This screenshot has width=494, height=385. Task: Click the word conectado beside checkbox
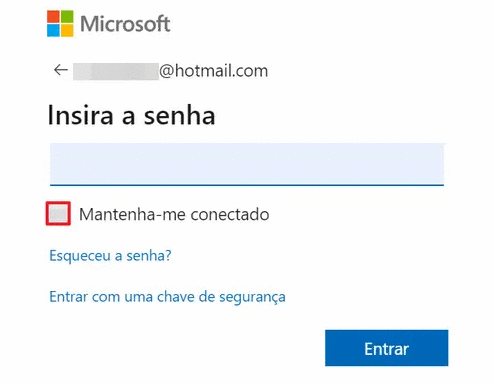pyautogui.click(x=230, y=214)
